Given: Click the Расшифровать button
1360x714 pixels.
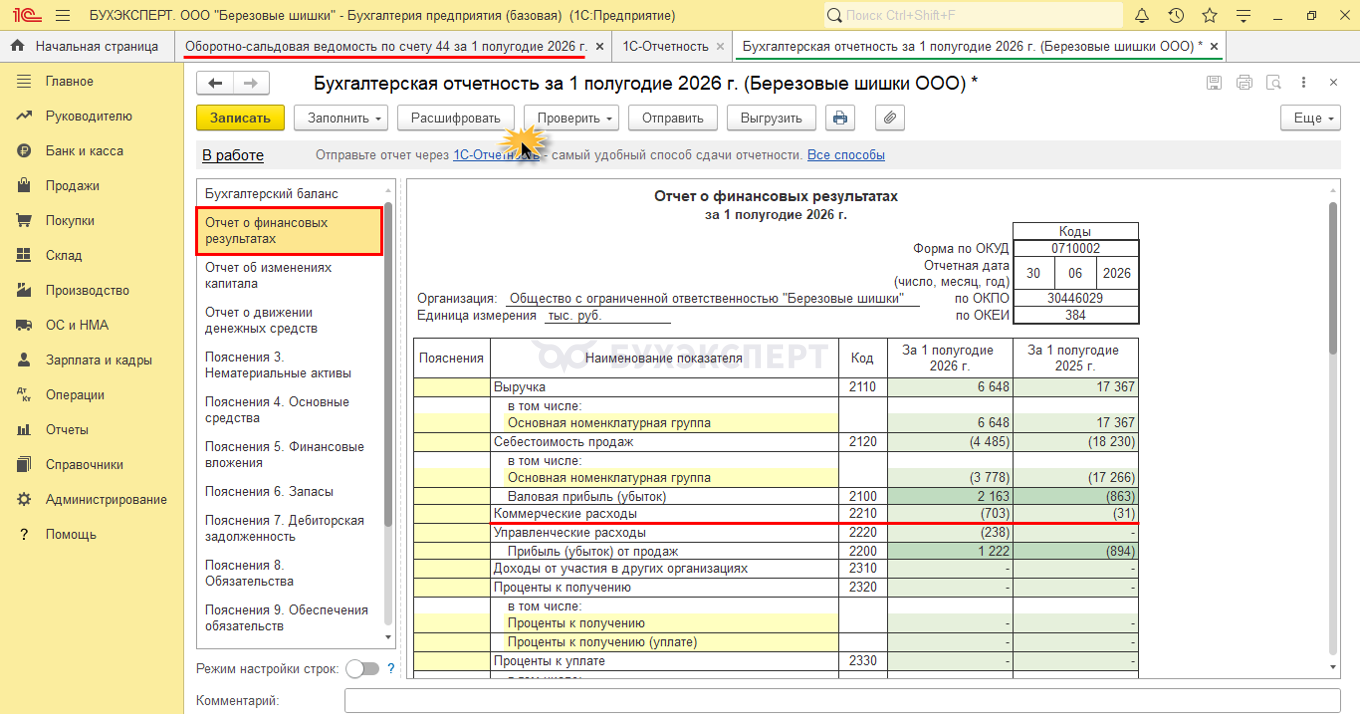Looking at the screenshot, I should [x=456, y=118].
